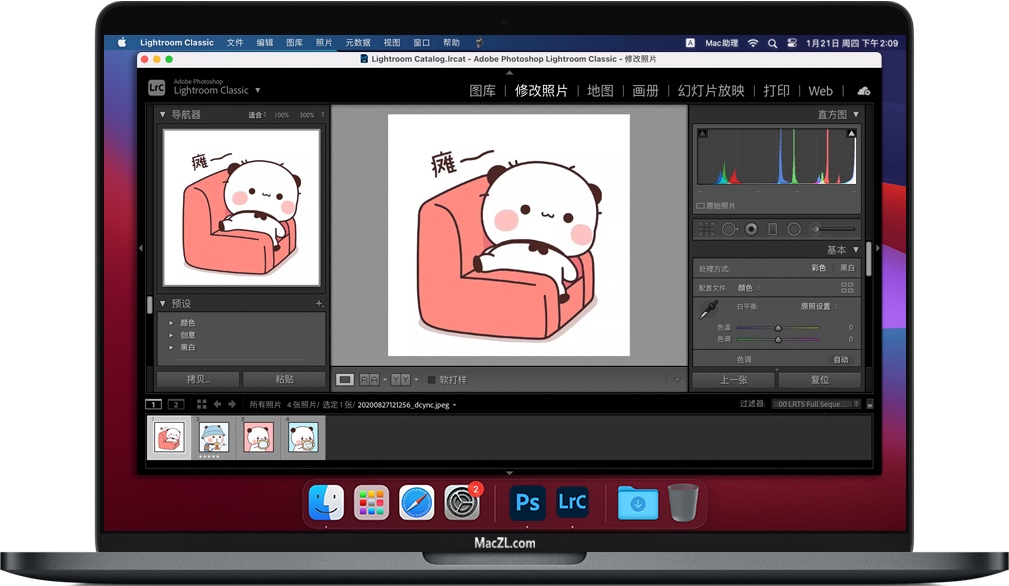
Task: Select the Red Eye Correction tool
Action: [x=751, y=229]
